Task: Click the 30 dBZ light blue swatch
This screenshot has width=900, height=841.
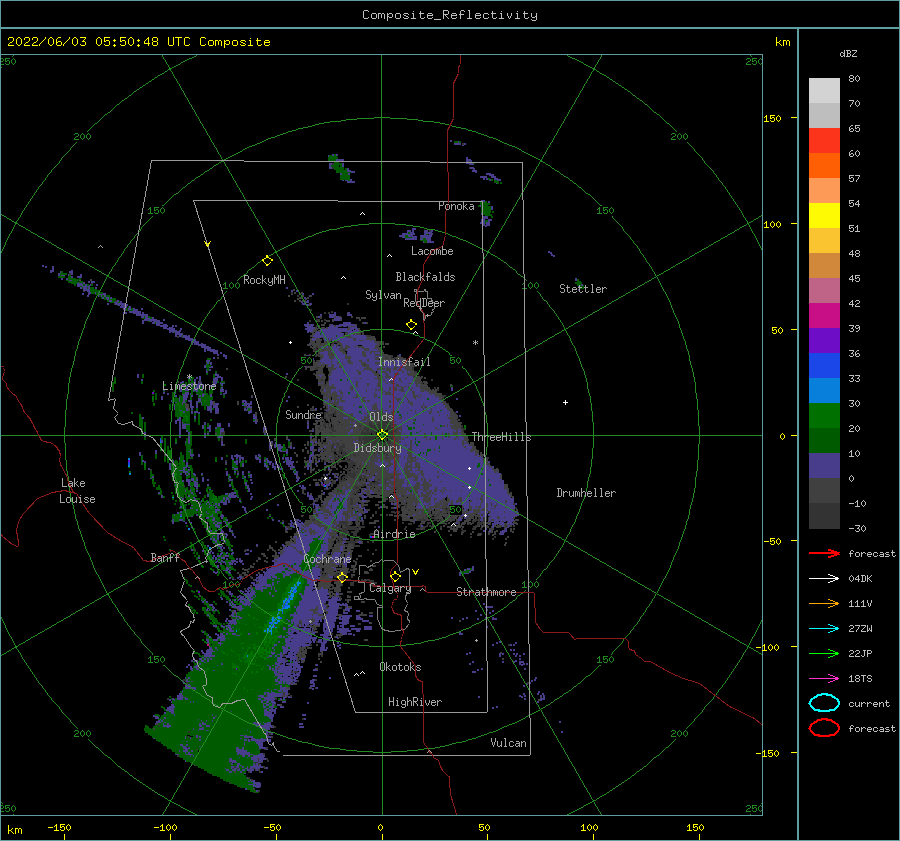Action: 824,390
